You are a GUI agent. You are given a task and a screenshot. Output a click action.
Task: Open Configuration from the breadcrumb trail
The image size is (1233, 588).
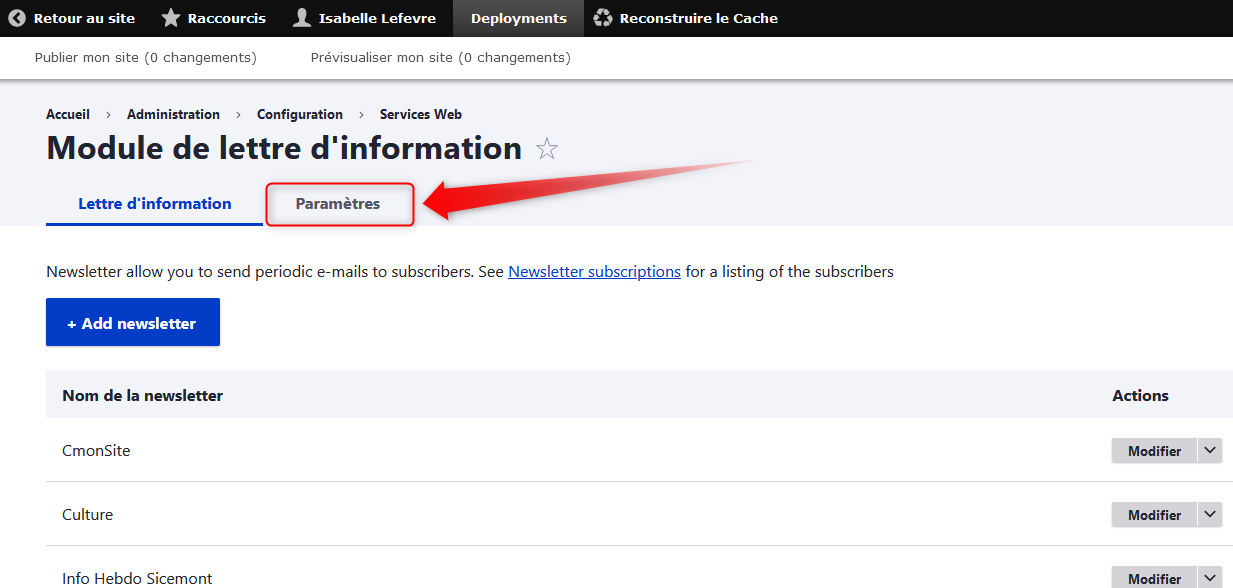point(299,115)
